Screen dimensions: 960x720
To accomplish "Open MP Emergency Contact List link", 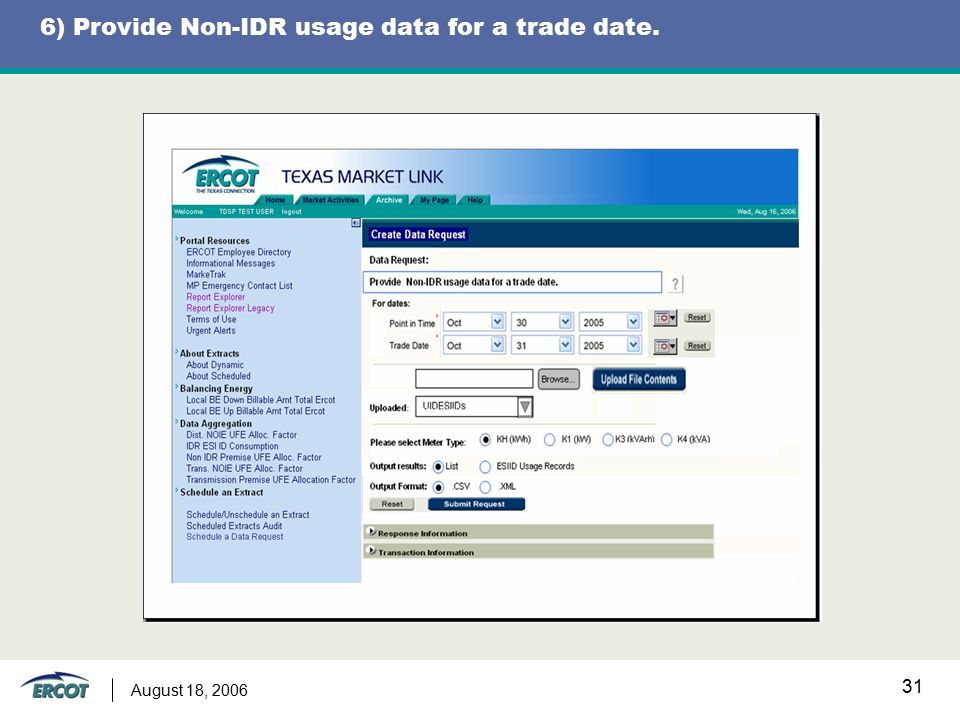I will (x=239, y=286).
